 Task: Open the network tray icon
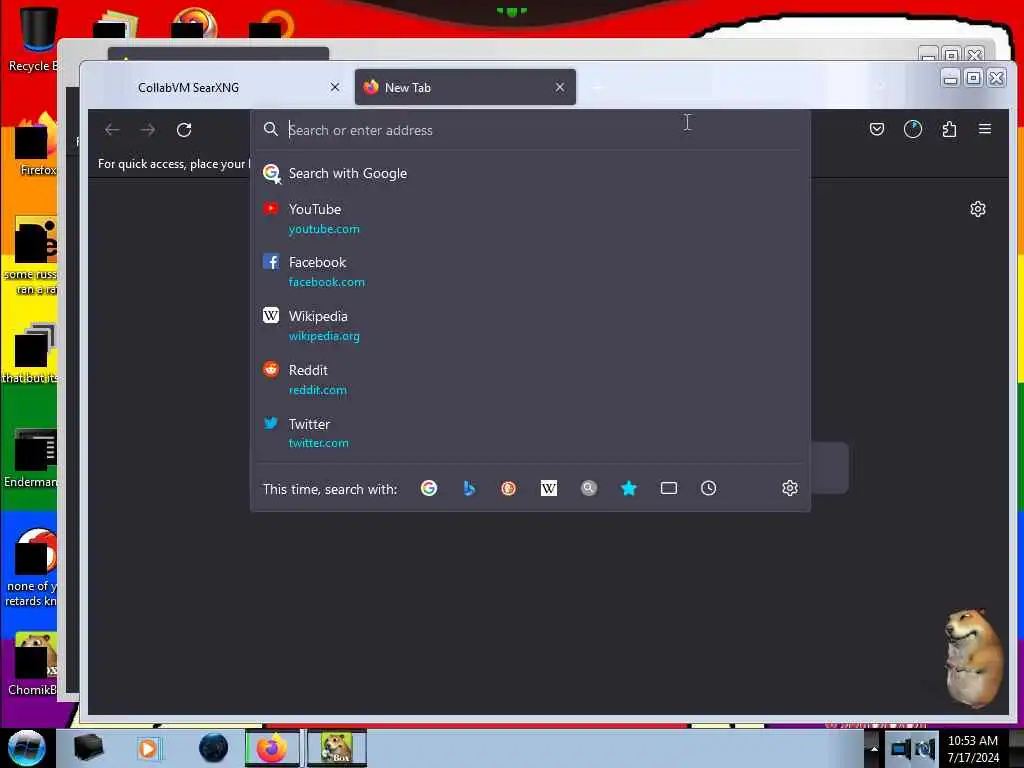pyautogui.click(x=901, y=748)
